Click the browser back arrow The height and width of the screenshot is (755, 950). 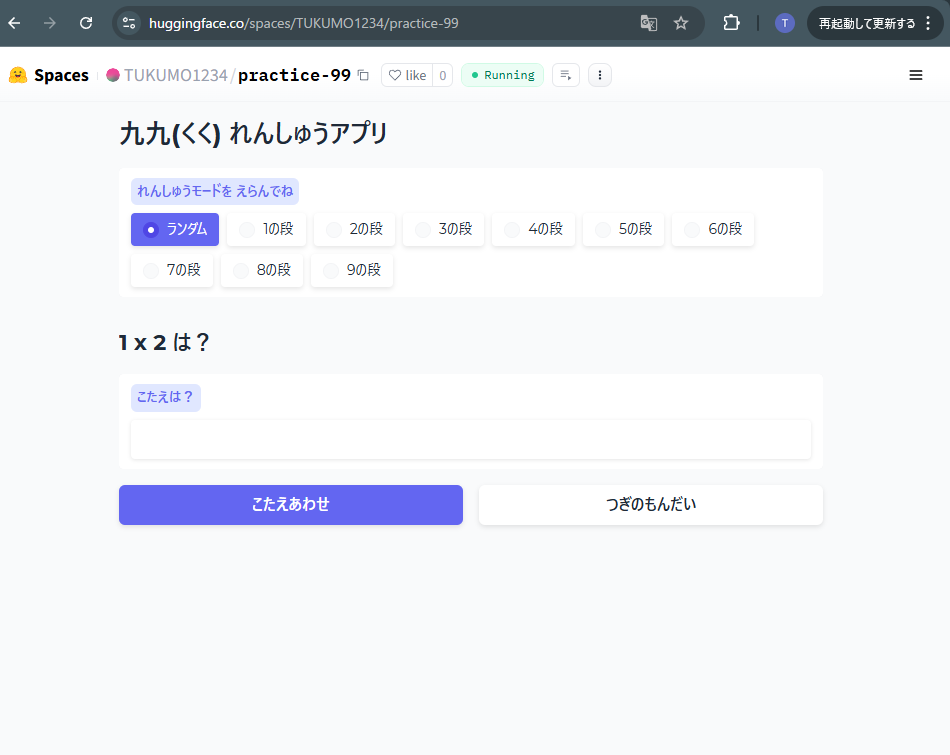coord(15,22)
